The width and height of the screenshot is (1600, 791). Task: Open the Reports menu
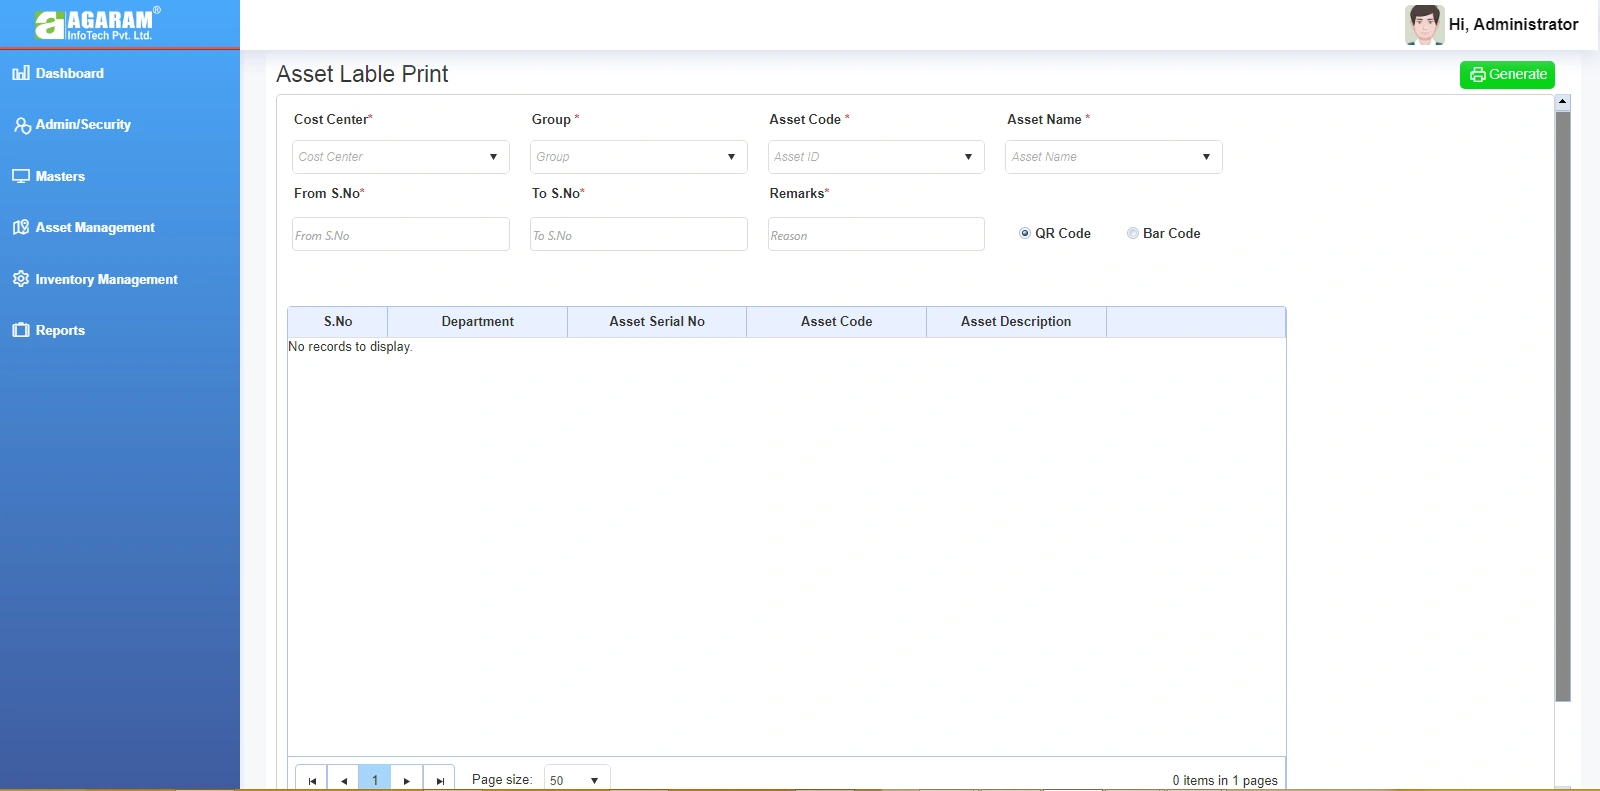(60, 331)
